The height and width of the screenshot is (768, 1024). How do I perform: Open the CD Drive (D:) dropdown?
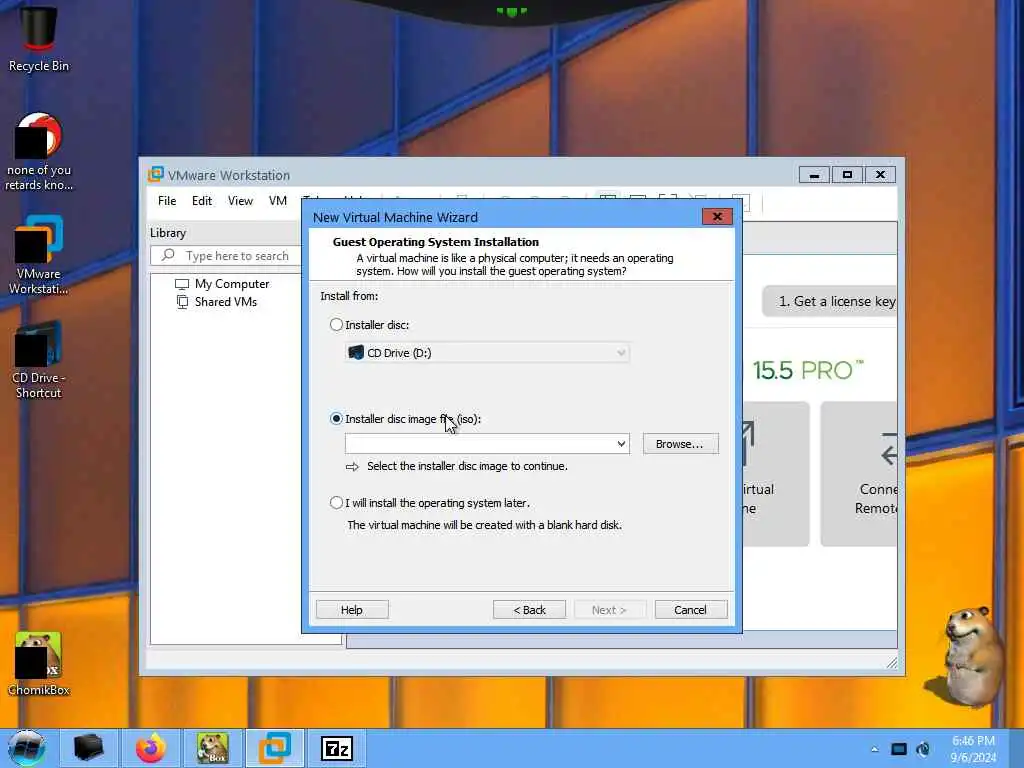click(x=487, y=353)
